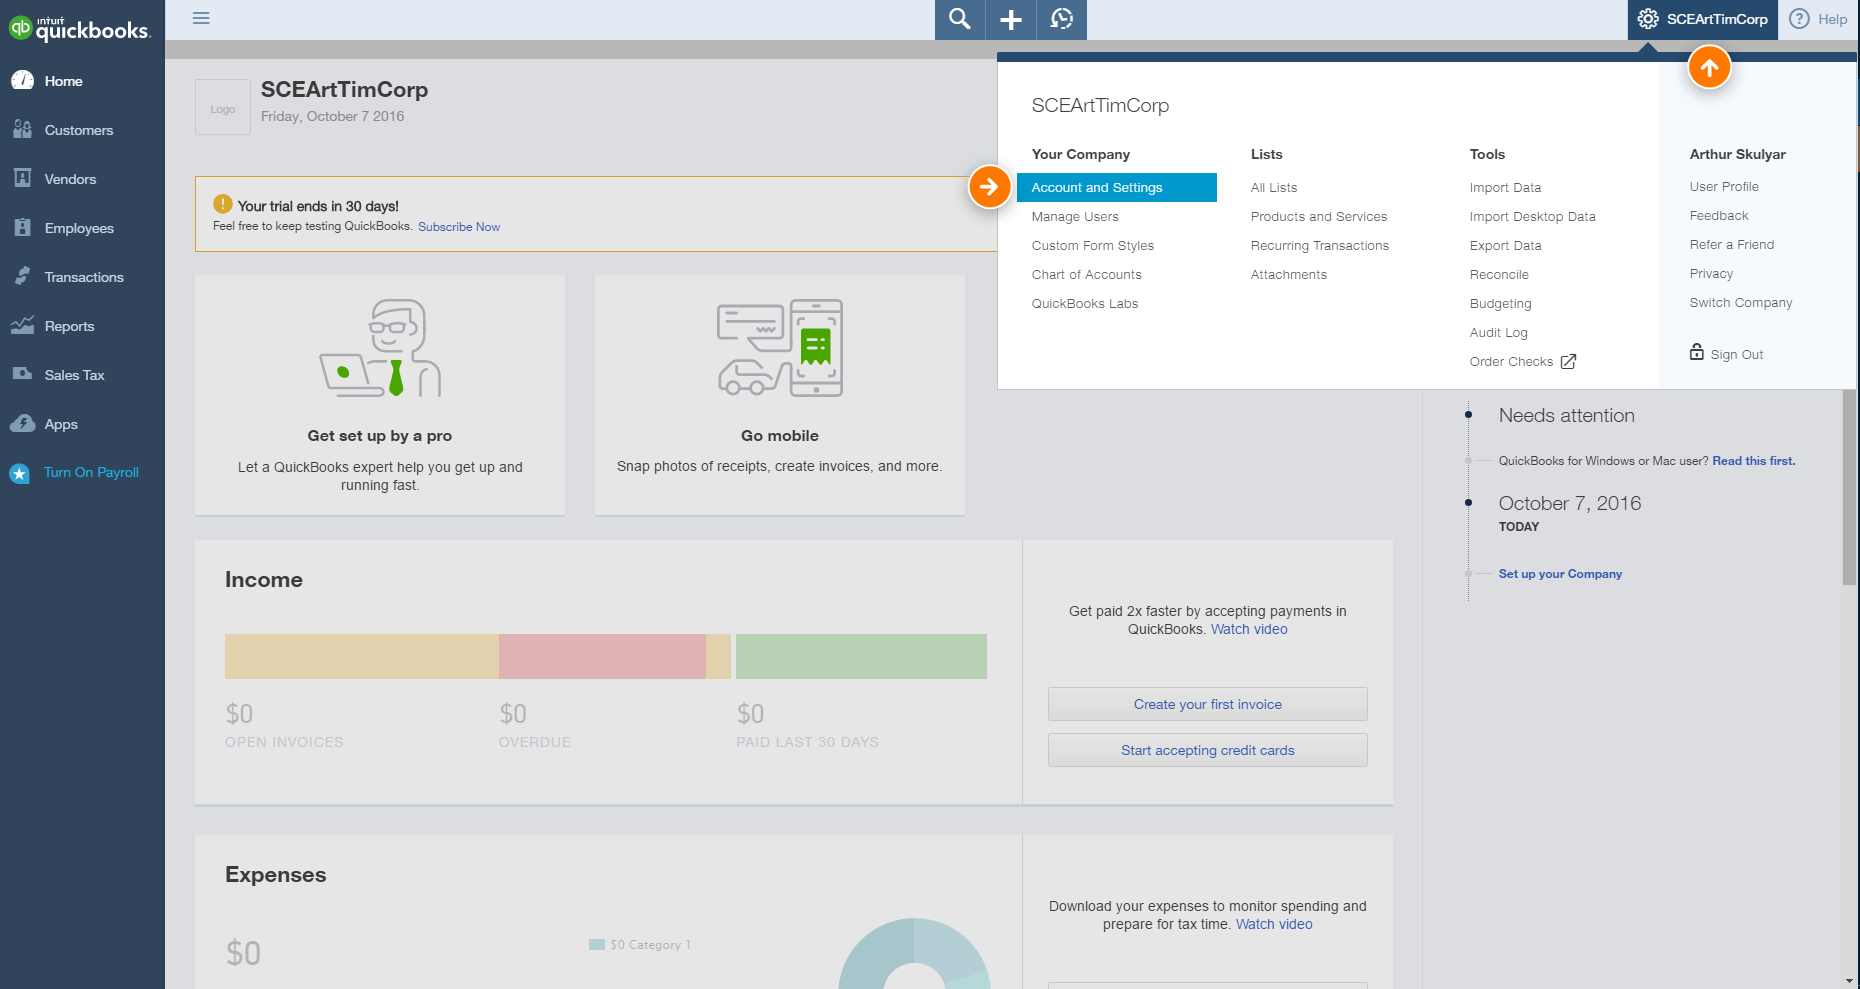Click the Get set up by a pro title
This screenshot has width=1860, height=989.
tap(380, 436)
